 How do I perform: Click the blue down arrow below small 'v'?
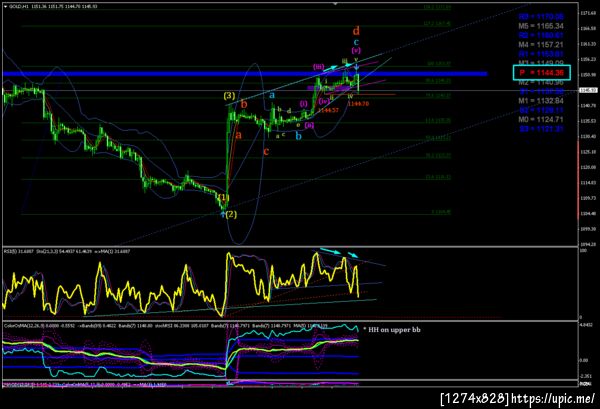357,68
